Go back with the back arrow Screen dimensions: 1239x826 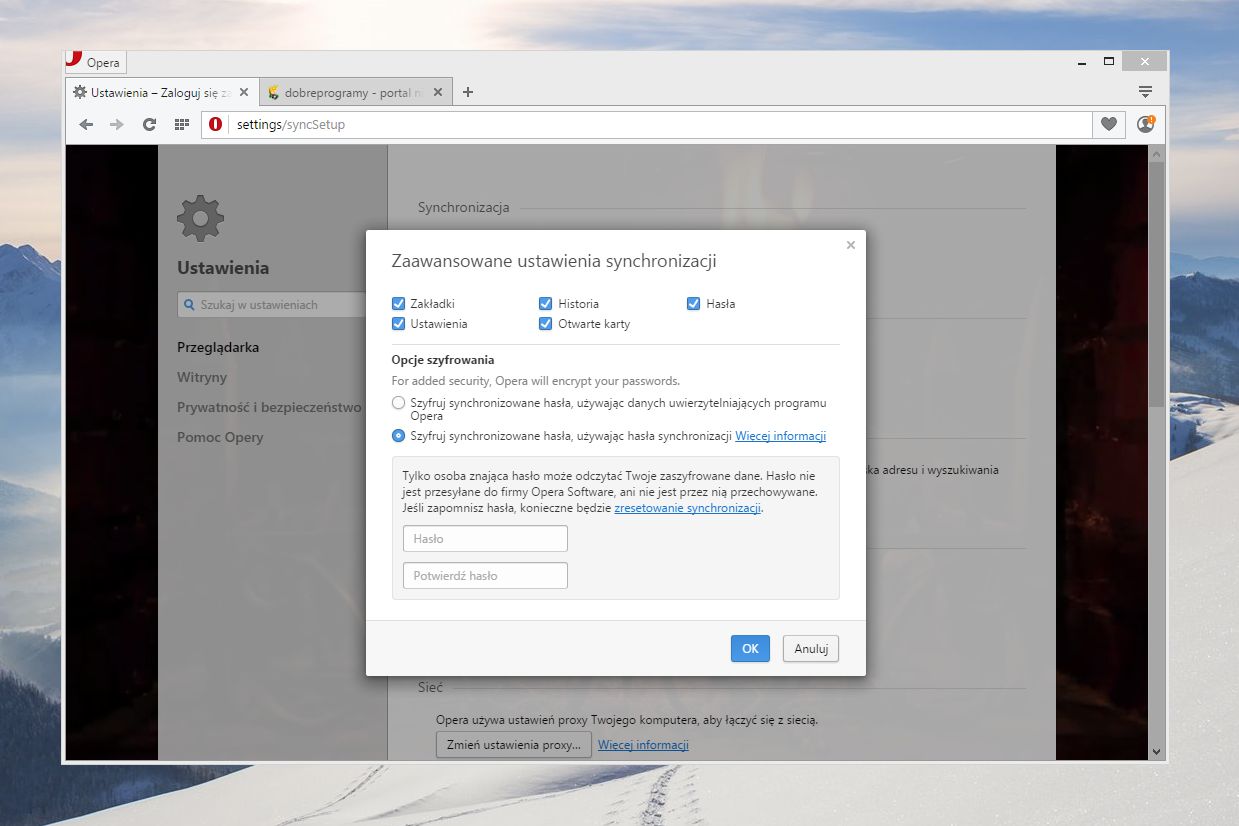pyautogui.click(x=86, y=125)
